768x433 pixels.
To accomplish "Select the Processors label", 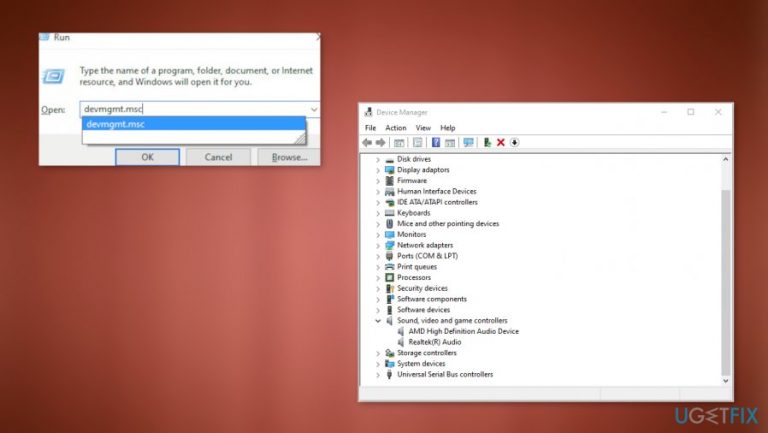I will (x=414, y=278).
